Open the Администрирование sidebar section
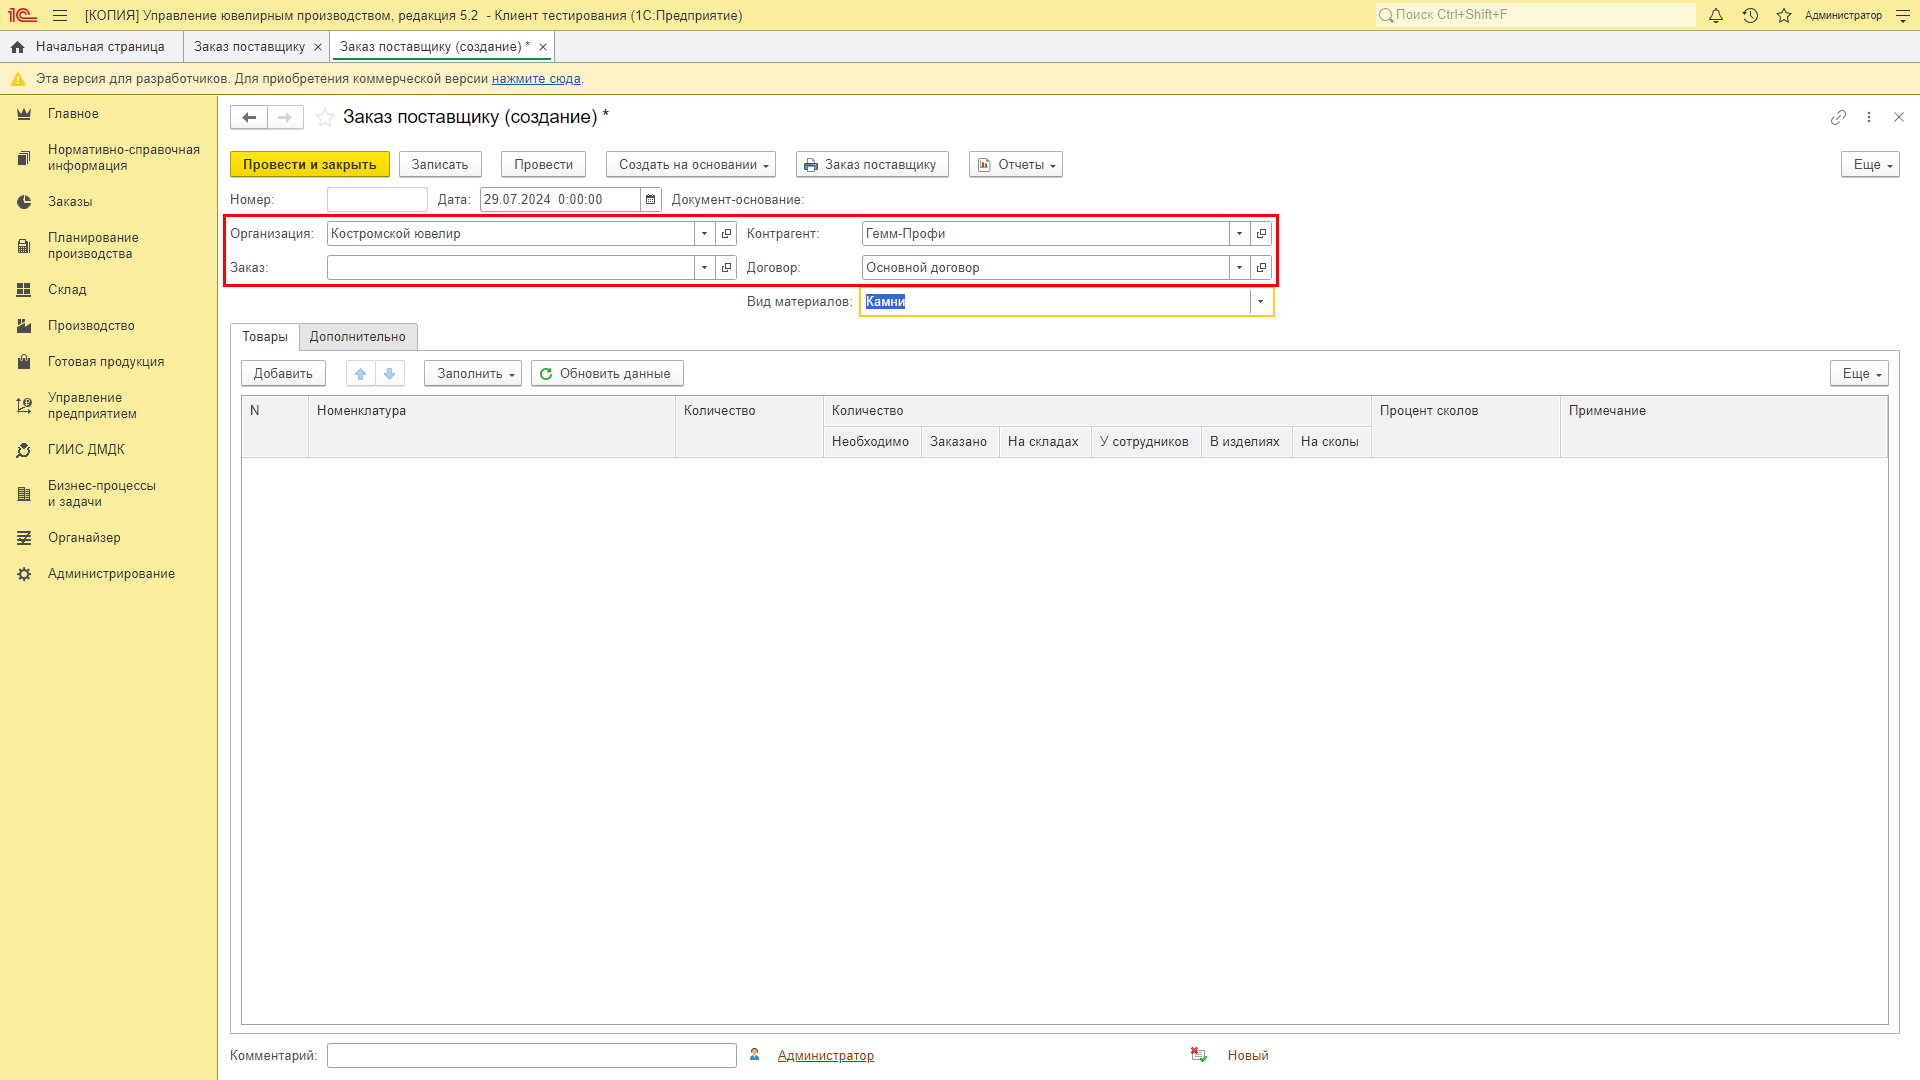The width and height of the screenshot is (1920, 1080). point(111,574)
